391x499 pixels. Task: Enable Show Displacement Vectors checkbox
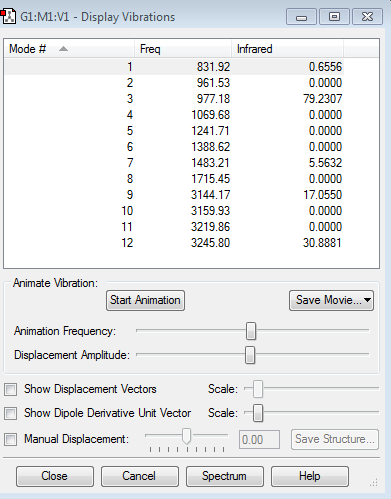click(x=10, y=389)
